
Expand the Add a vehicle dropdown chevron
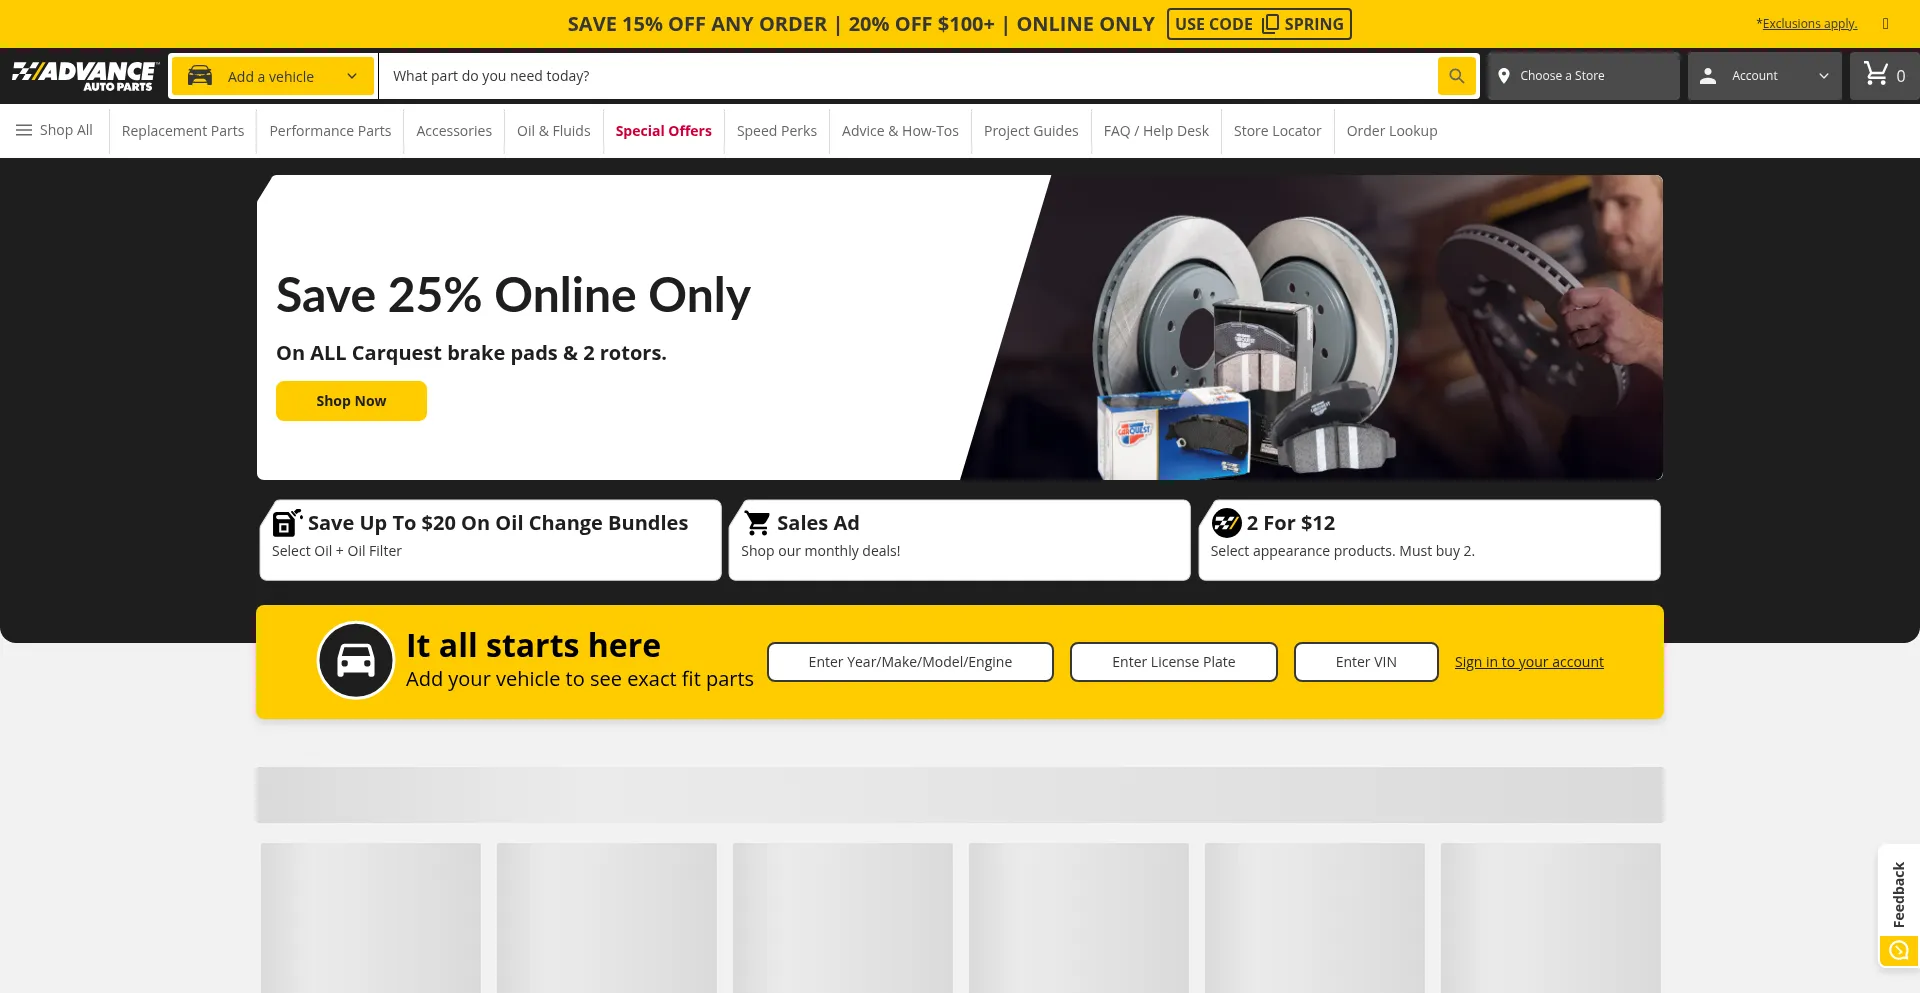pos(352,76)
